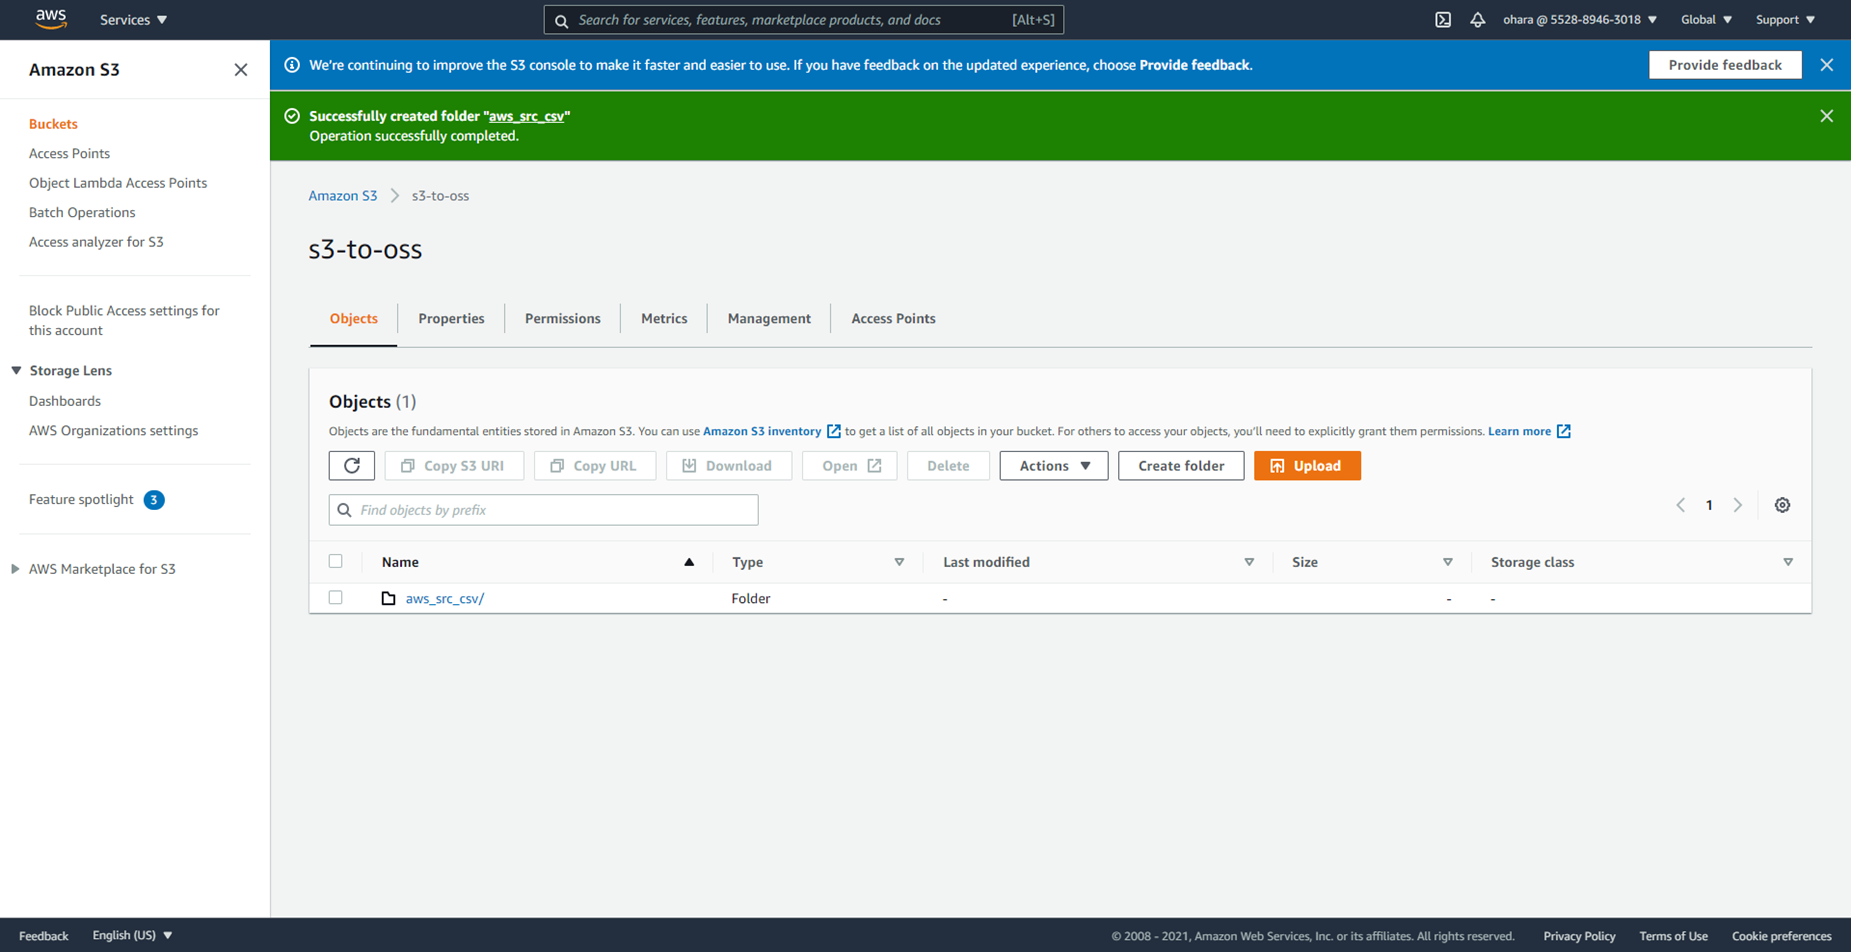
Task: Focus the Find objects by prefix field
Action: (543, 510)
